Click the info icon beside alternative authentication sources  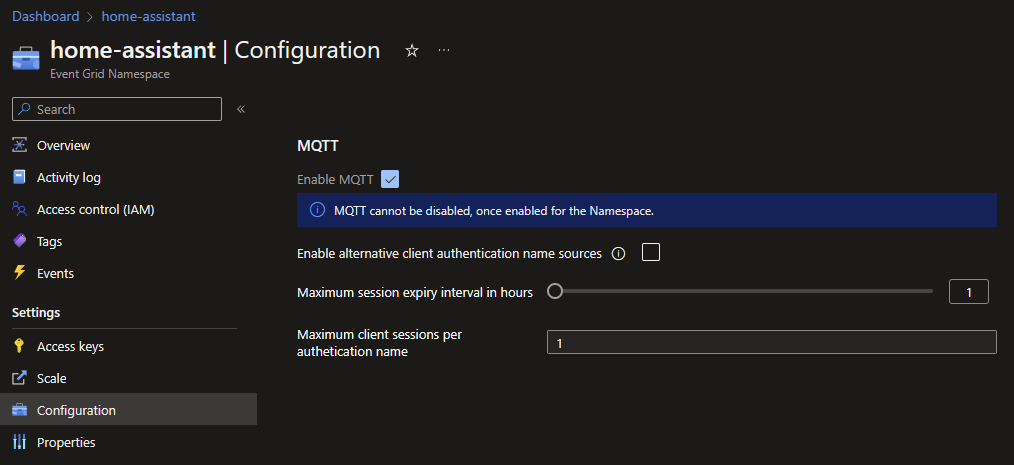(618, 254)
